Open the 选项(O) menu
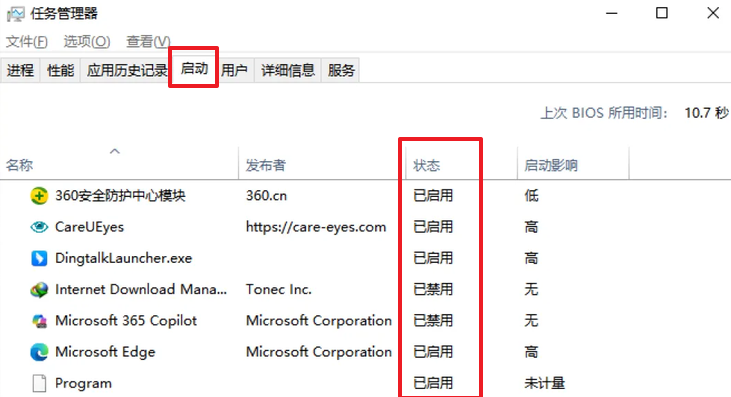 click(87, 41)
